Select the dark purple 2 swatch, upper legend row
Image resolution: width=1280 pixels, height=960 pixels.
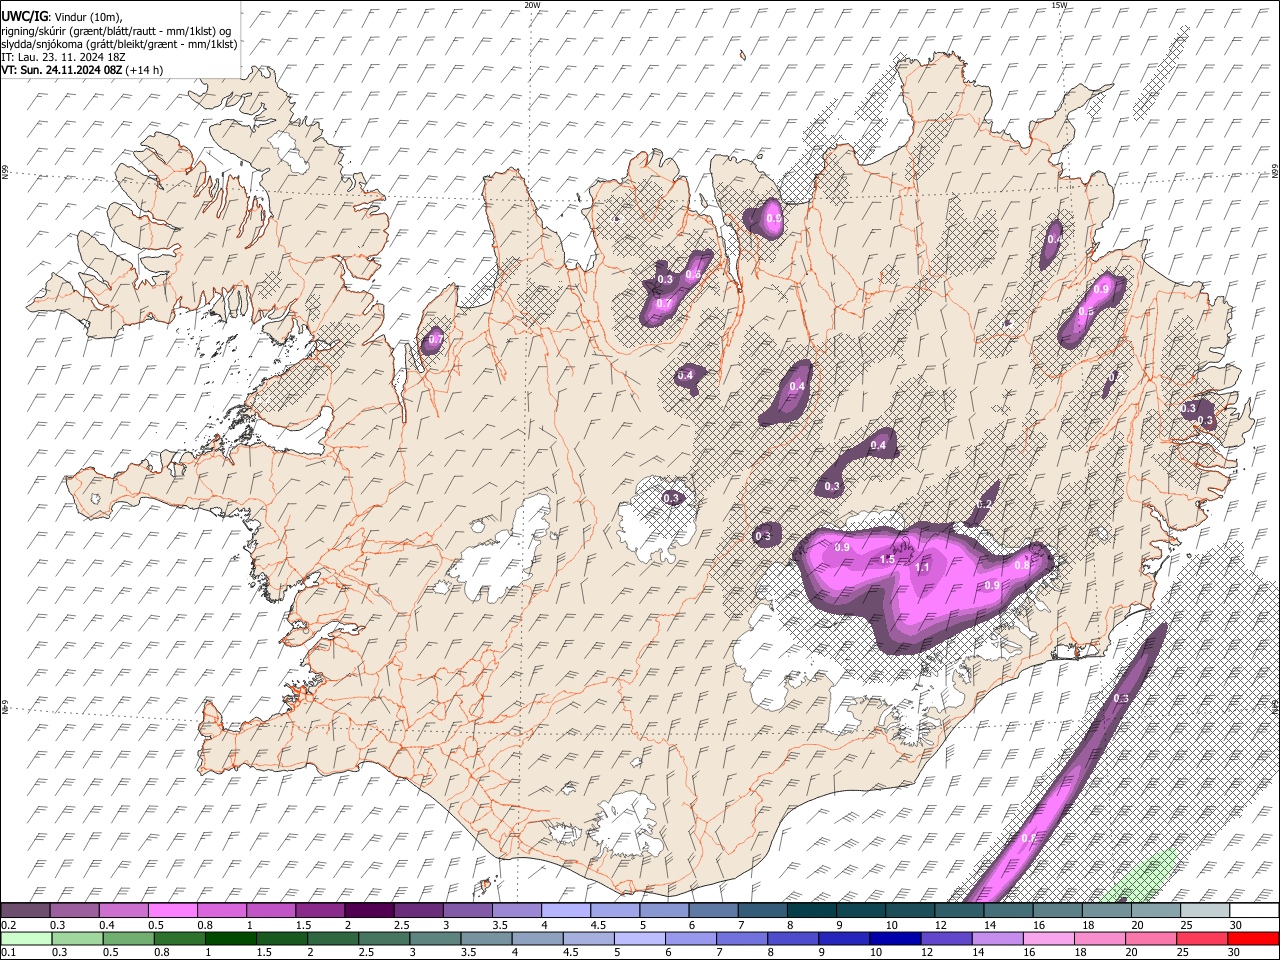tap(369, 911)
